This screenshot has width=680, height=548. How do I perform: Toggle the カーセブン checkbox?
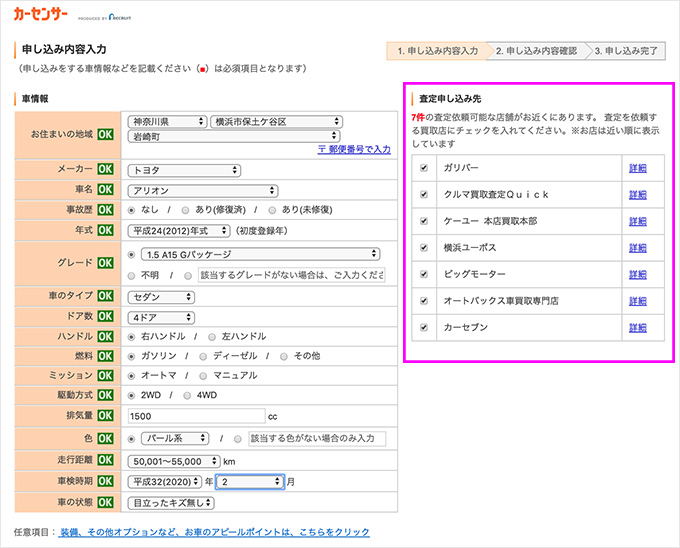tap(424, 327)
